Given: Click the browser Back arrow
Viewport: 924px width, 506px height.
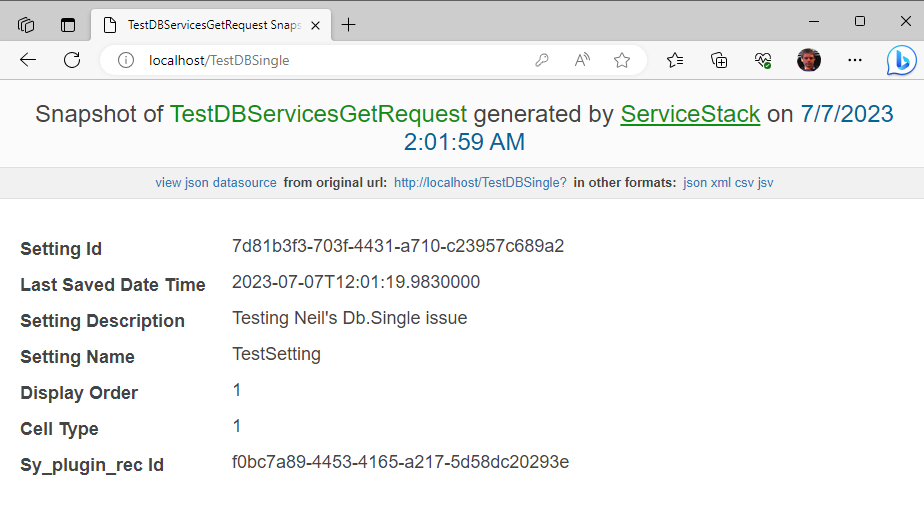Looking at the screenshot, I should point(28,60).
